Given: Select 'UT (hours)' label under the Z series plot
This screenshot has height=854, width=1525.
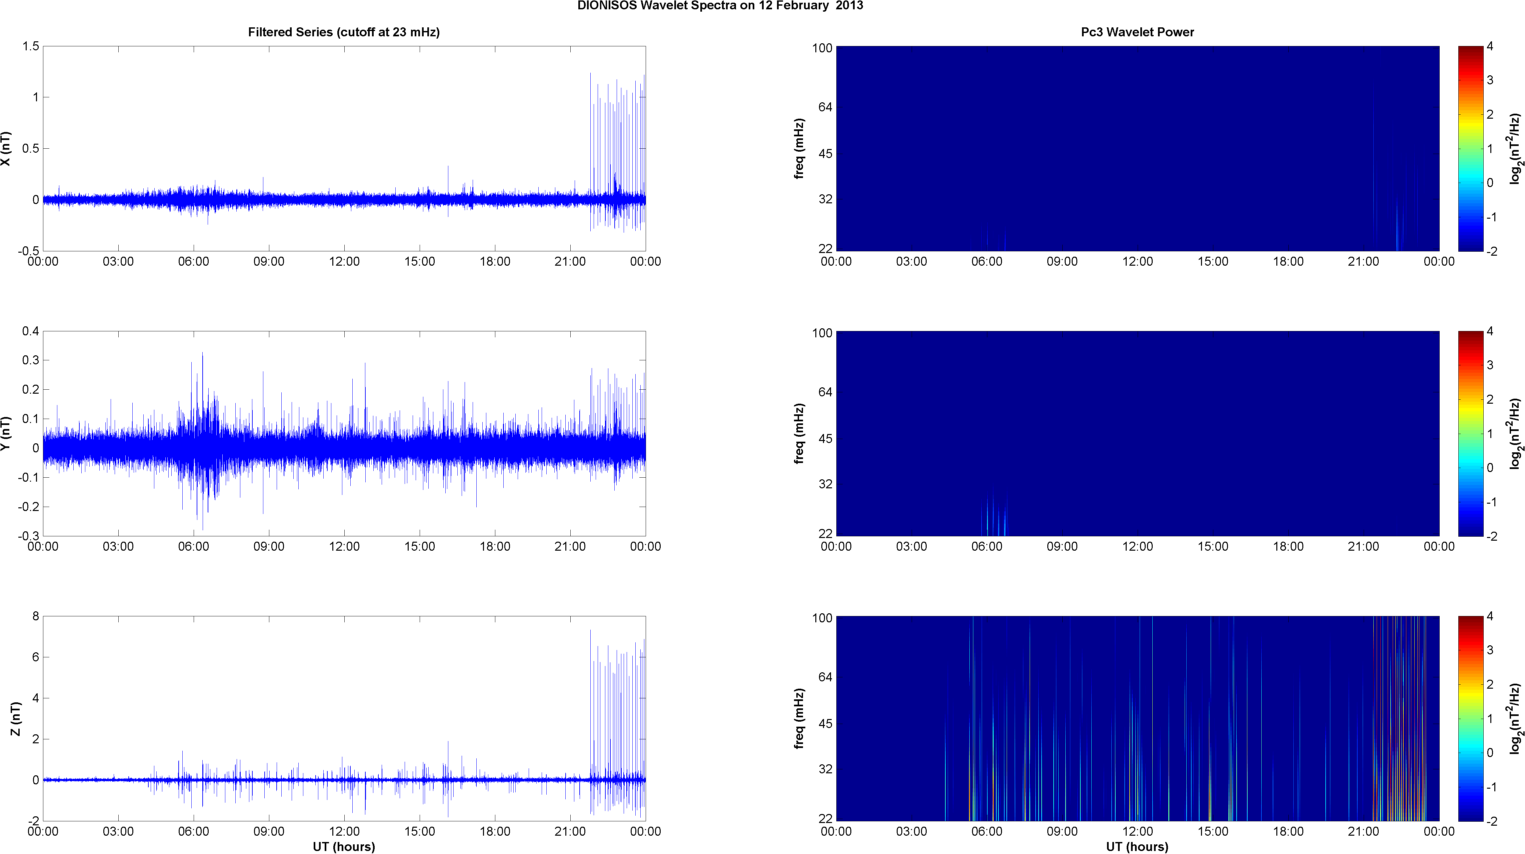Looking at the screenshot, I should click(x=344, y=846).
